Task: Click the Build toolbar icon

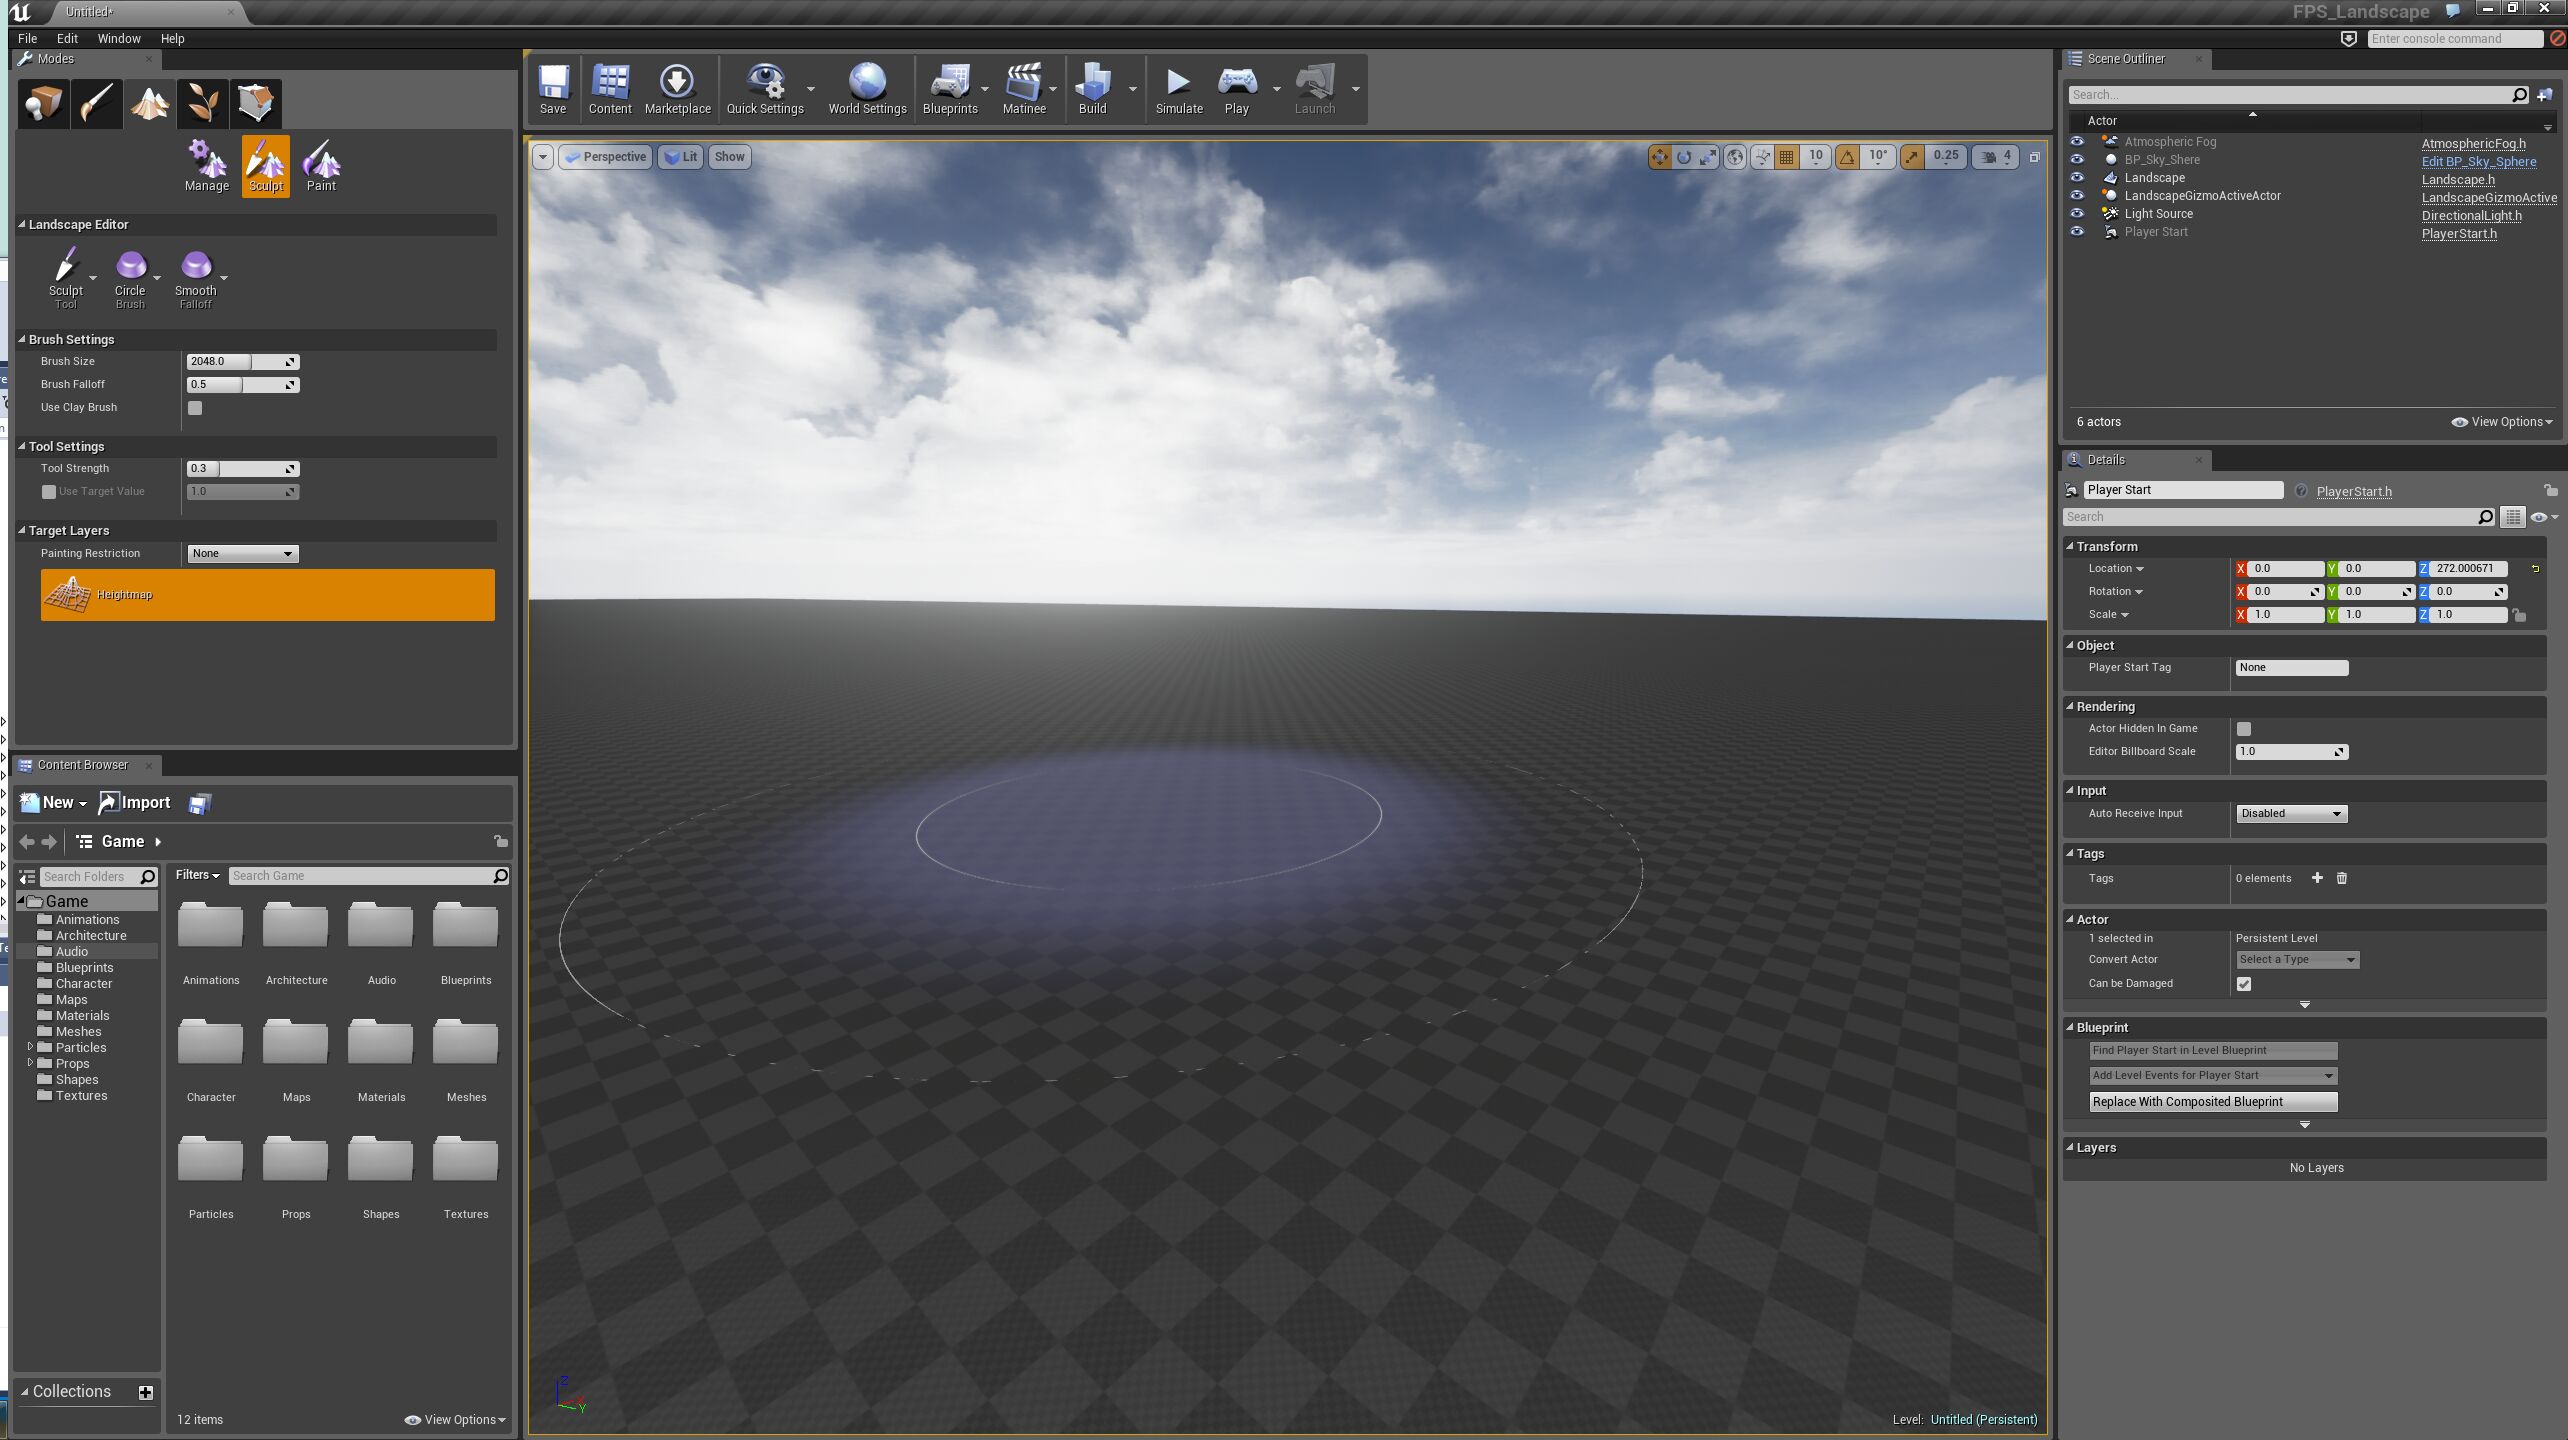Action: 1091,88
